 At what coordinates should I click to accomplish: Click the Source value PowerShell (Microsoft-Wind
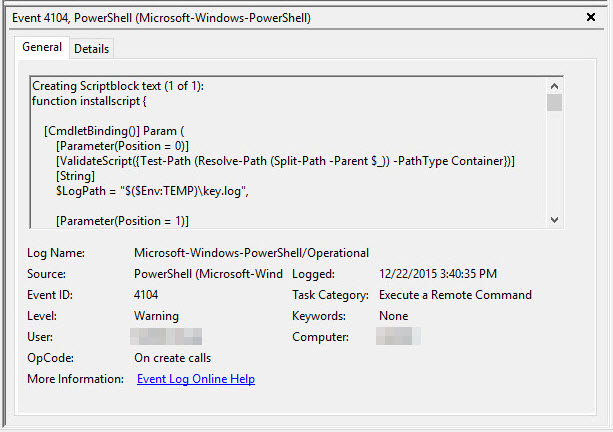(x=208, y=274)
